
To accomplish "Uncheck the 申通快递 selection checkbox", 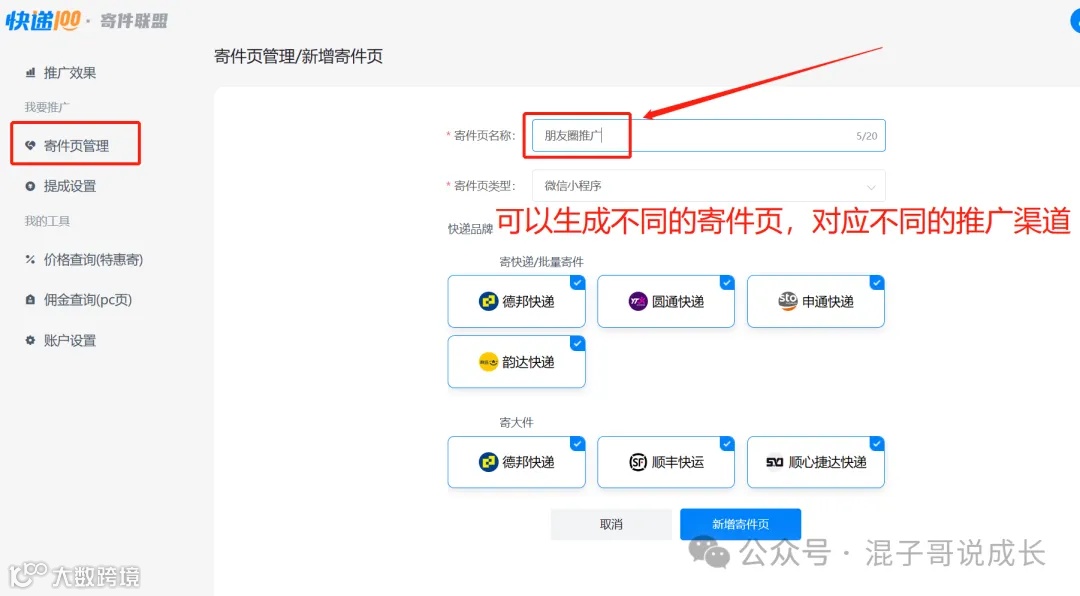I will 876,282.
